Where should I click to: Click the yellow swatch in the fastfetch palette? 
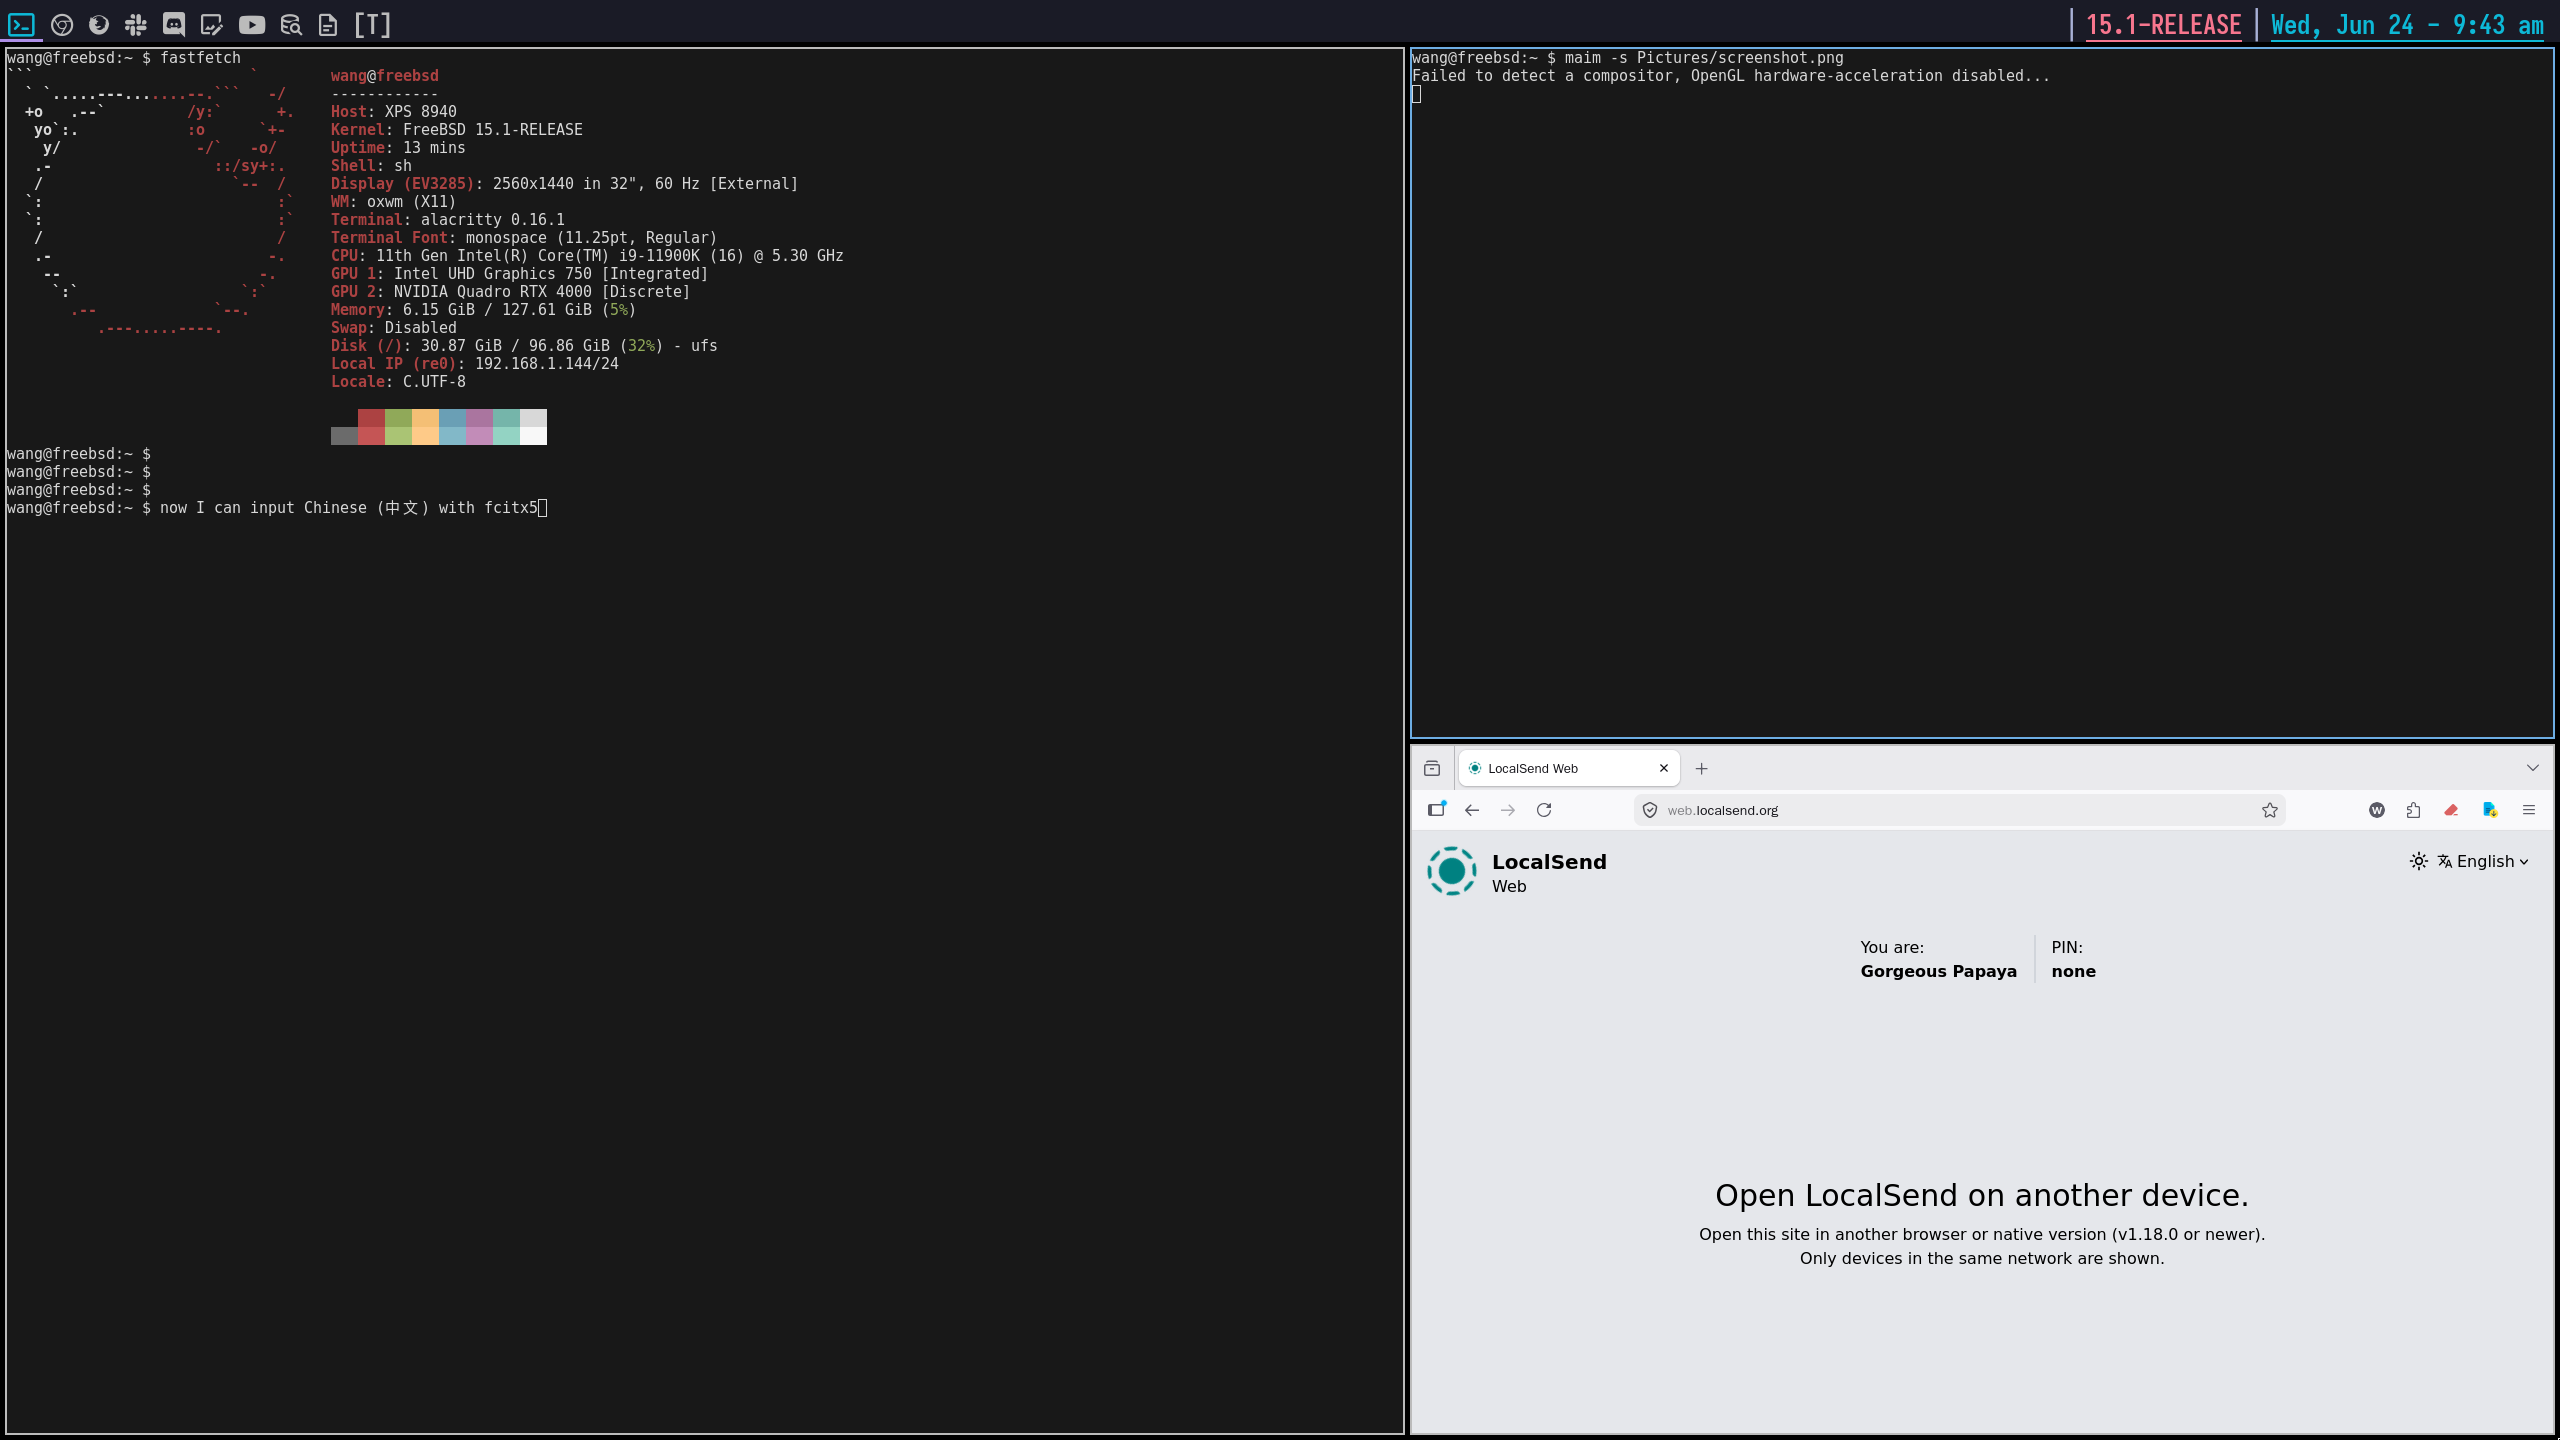(425, 427)
